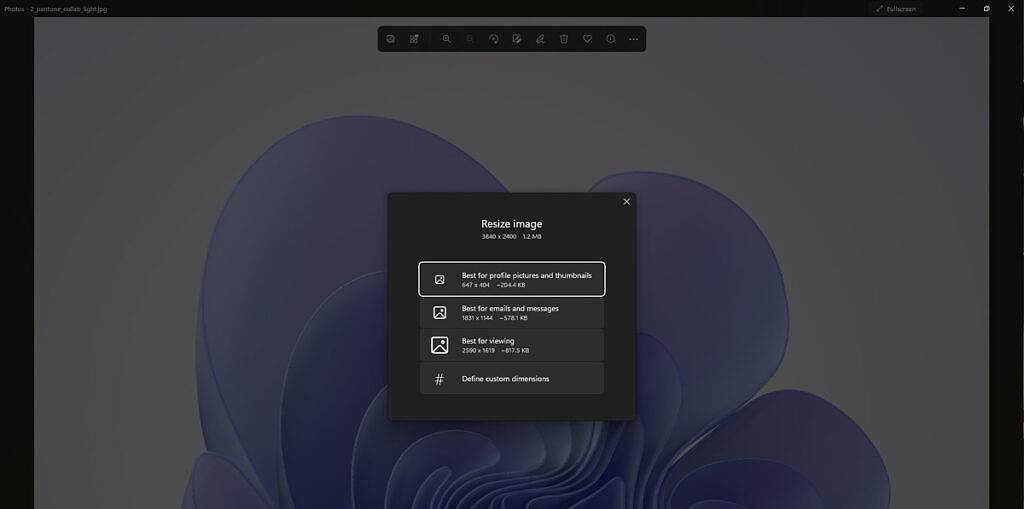
Task: Click the large picture icon for viewing
Action: 439,345
